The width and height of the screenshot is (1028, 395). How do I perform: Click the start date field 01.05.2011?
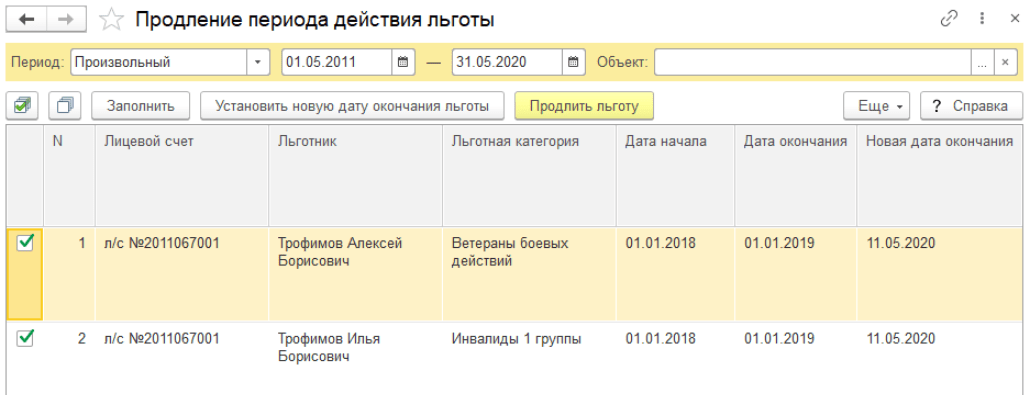point(337,62)
